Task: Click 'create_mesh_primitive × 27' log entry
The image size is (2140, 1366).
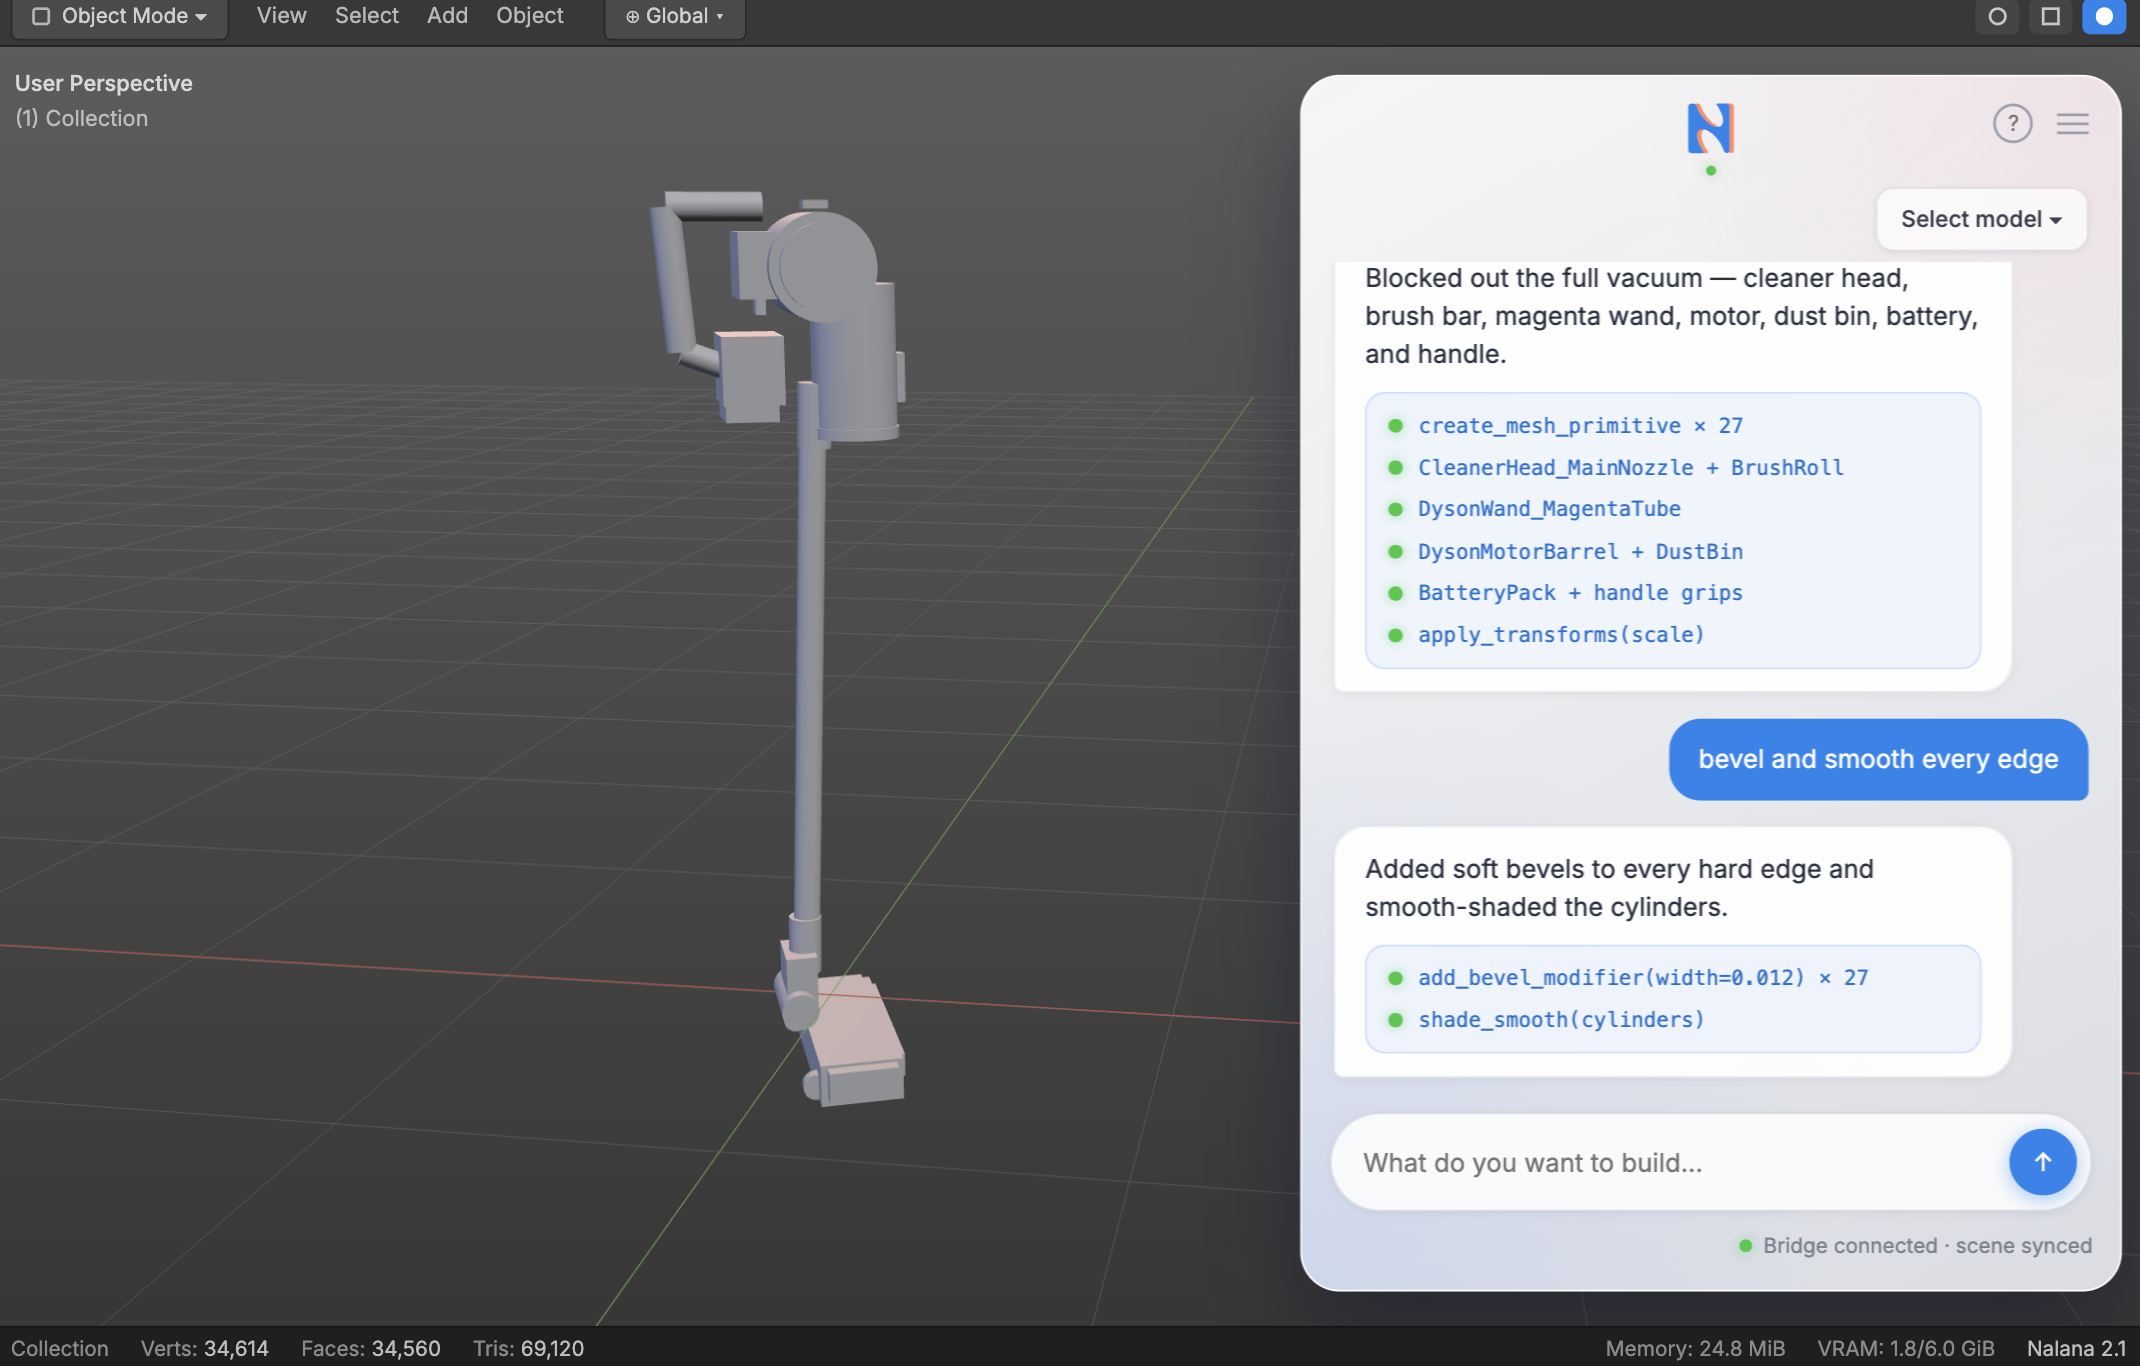Action: 1580,426
